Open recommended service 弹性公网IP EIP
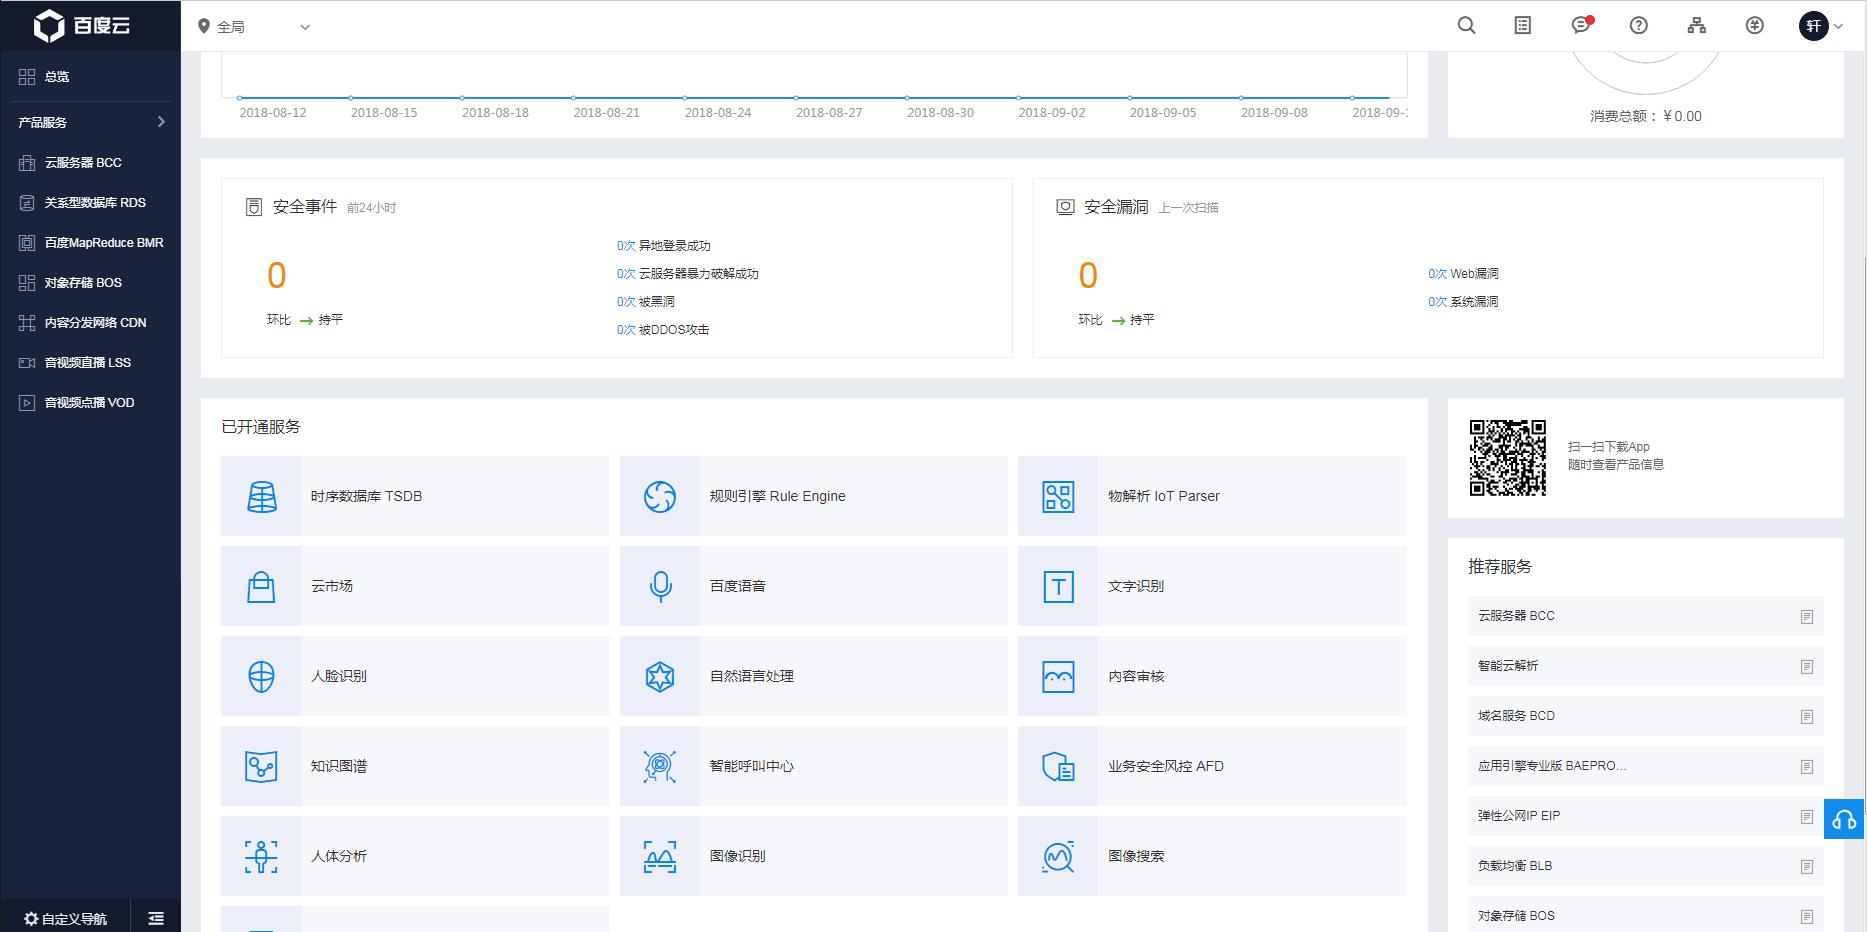Image resolution: width=1867 pixels, height=932 pixels. [1645, 816]
